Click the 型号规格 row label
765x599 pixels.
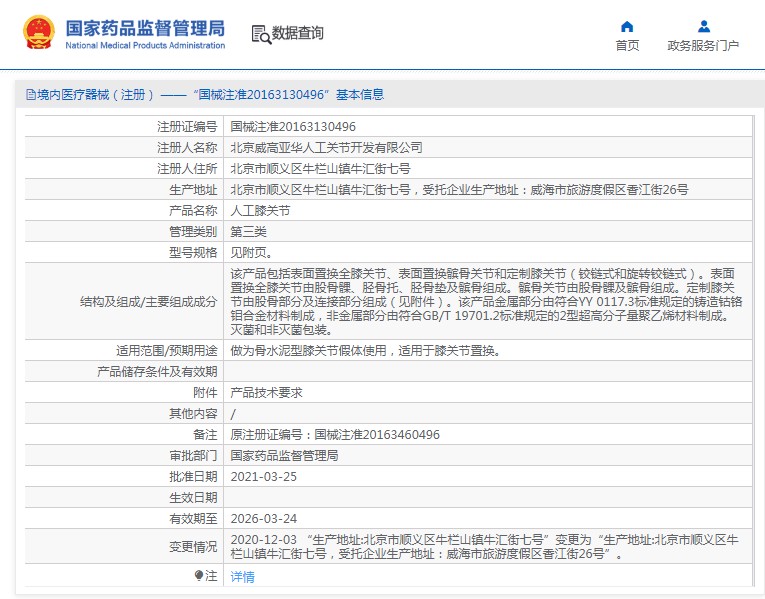[x=193, y=253]
